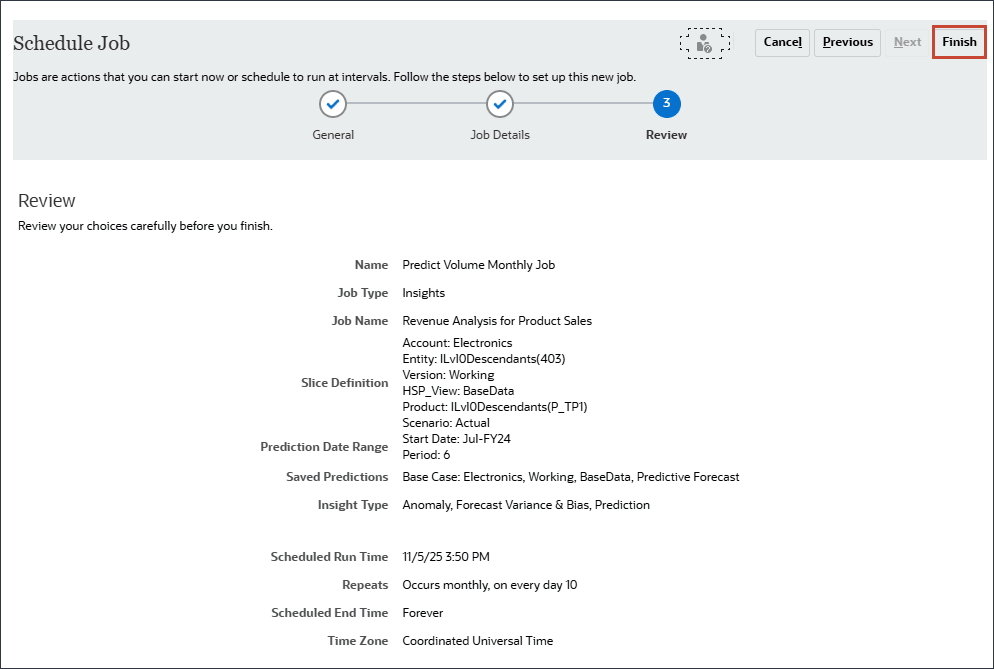Click the Scheduled Run Time value 11/5/25
This screenshot has height=669, width=994.
445,556
